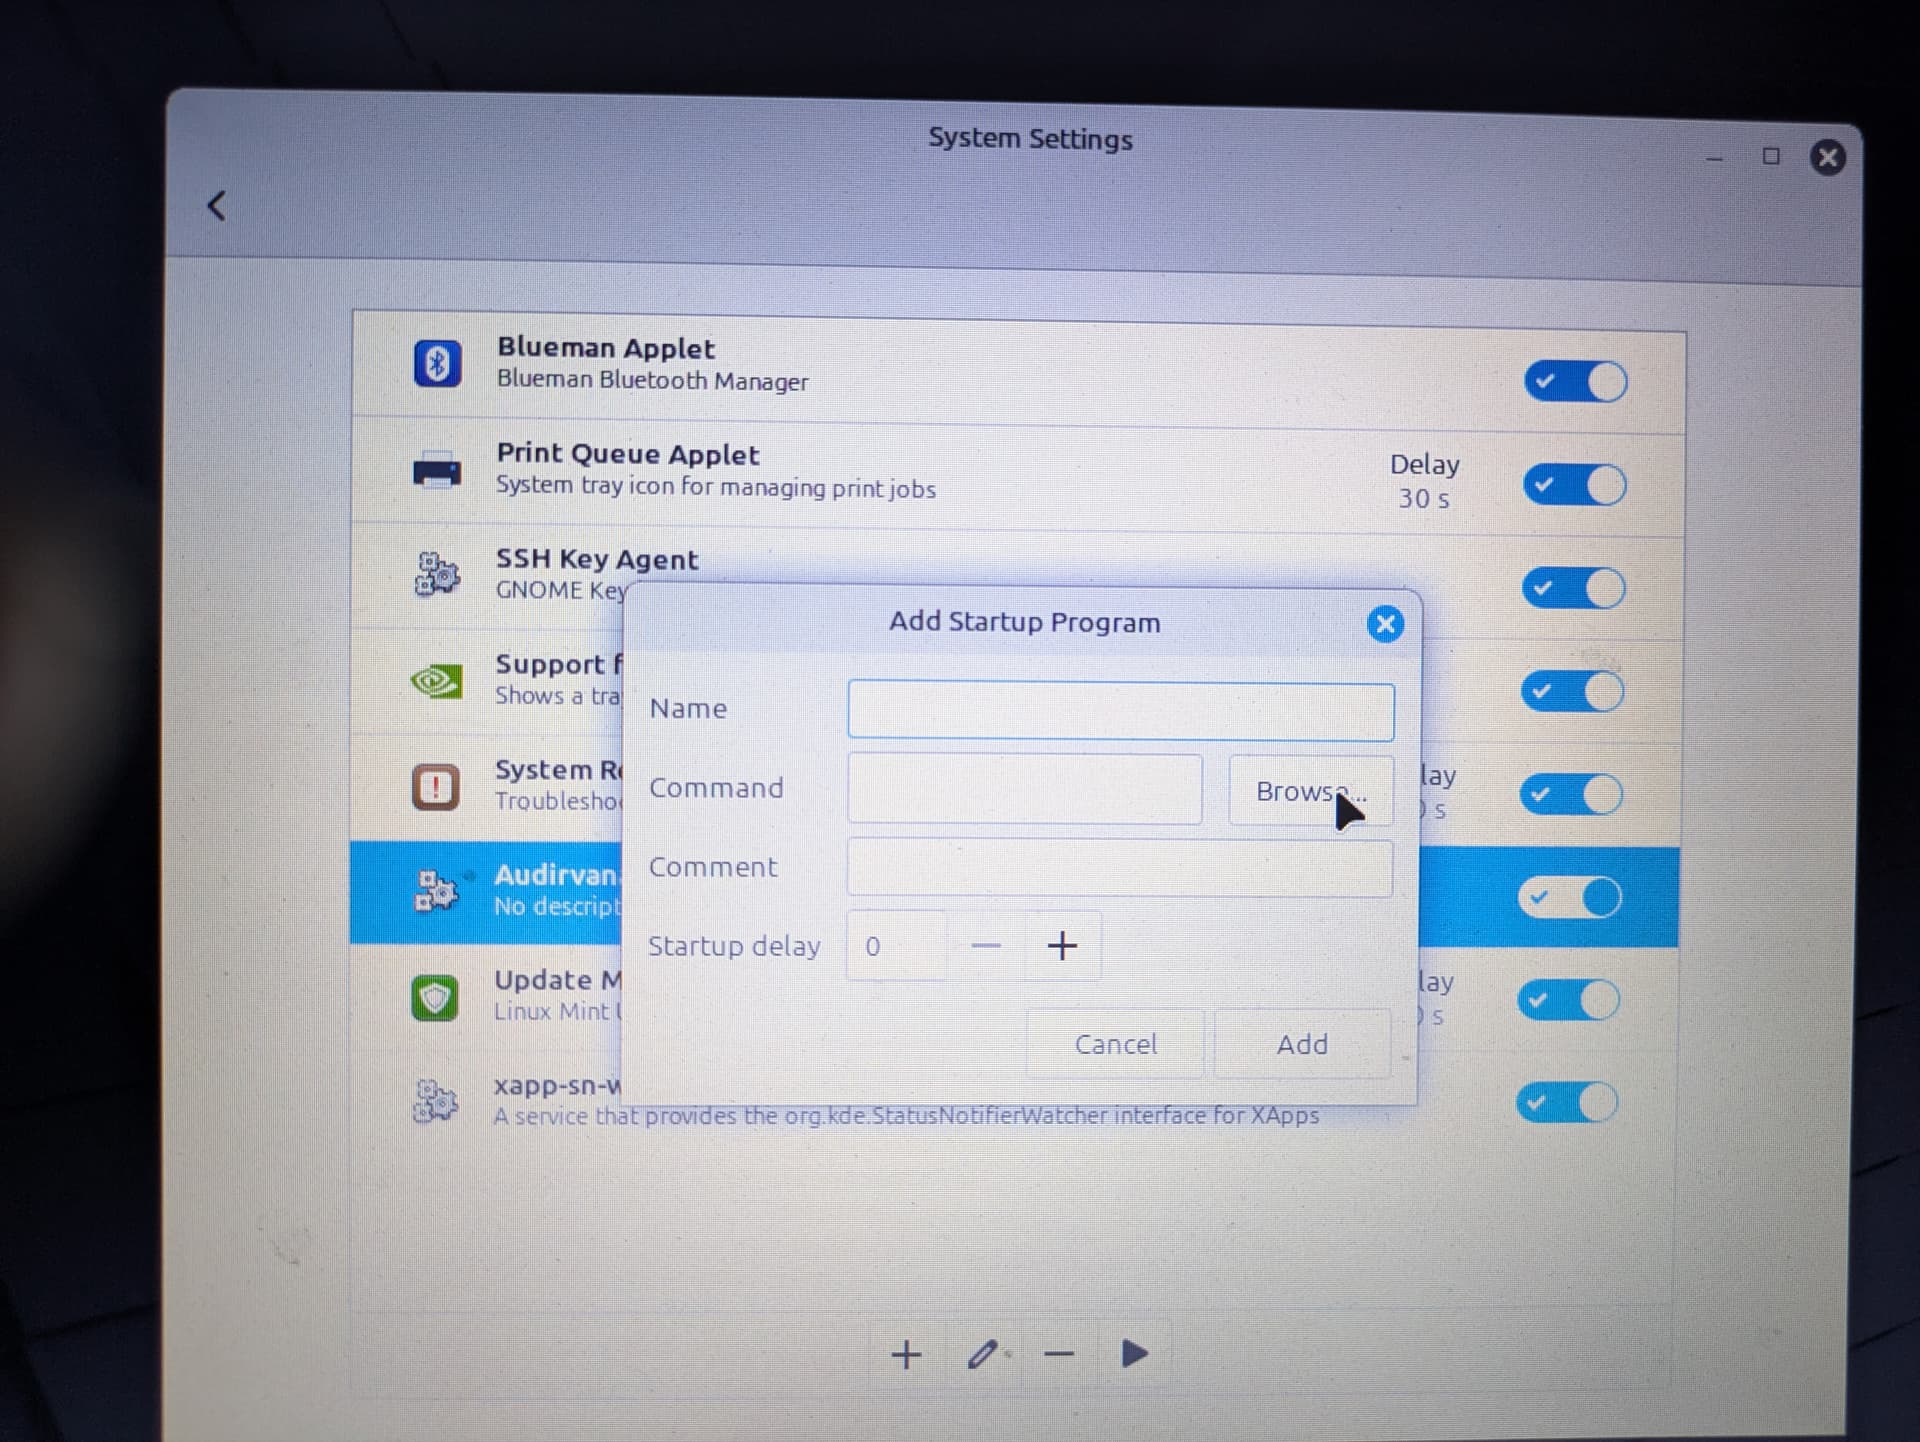The height and width of the screenshot is (1442, 1920).
Task: Toggle System Reports startup switch
Action: coord(1572,794)
